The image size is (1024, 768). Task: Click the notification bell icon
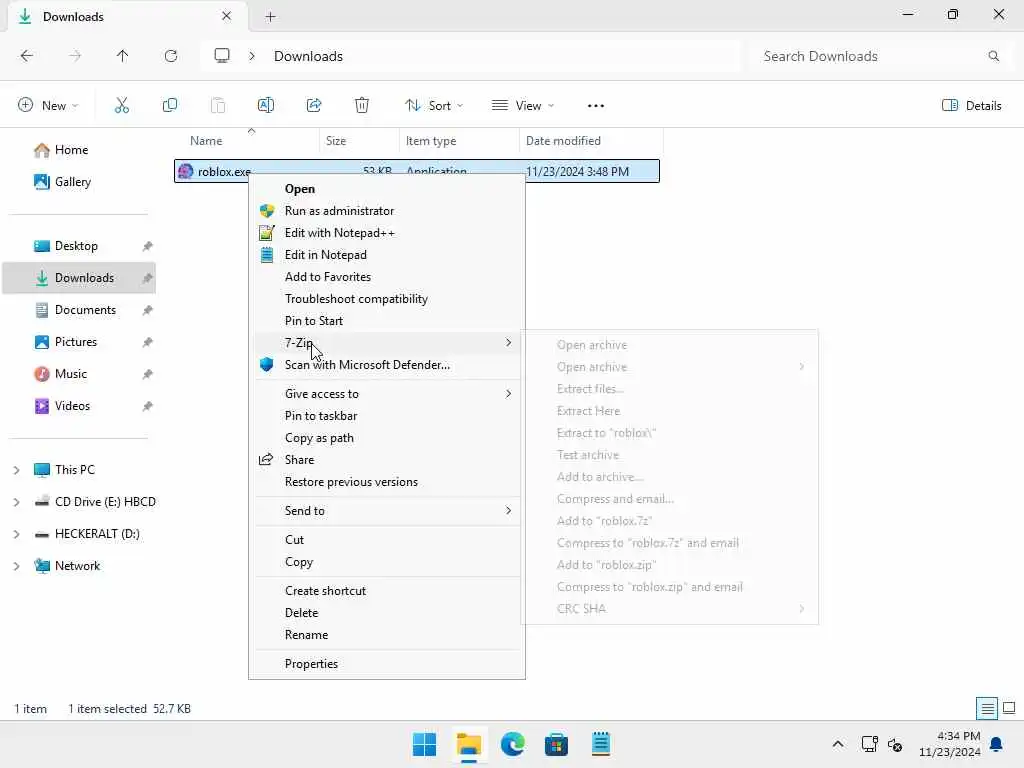(x=997, y=744)
